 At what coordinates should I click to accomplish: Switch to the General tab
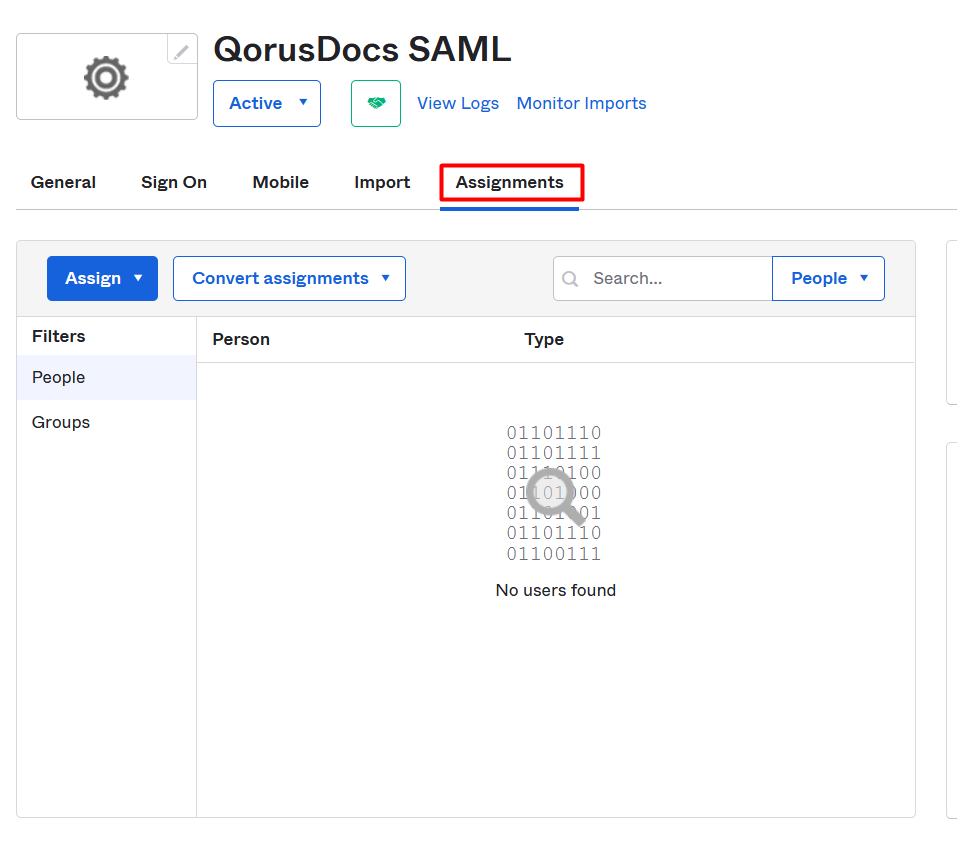(x=63, y=183)
